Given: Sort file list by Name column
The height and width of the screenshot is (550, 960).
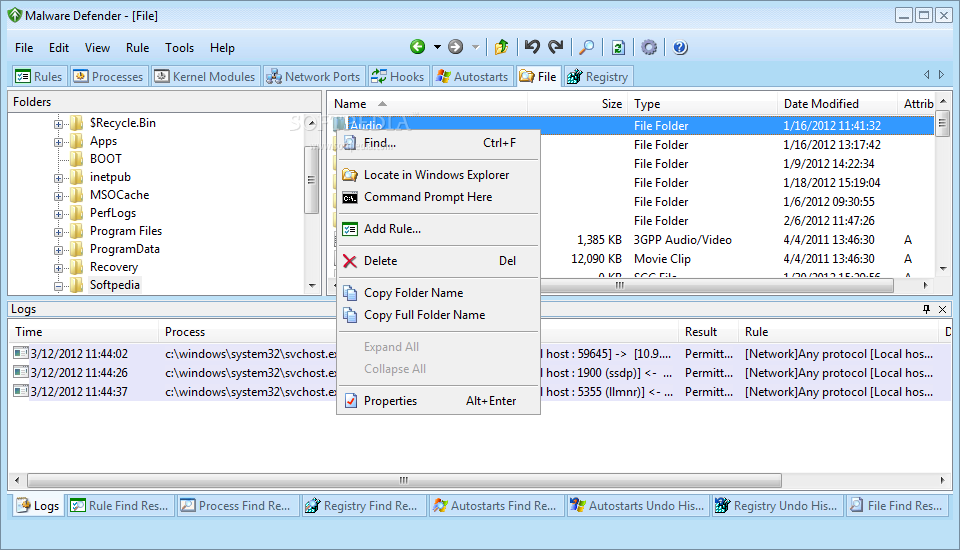Looking at the screenshot, I should 427,104.
